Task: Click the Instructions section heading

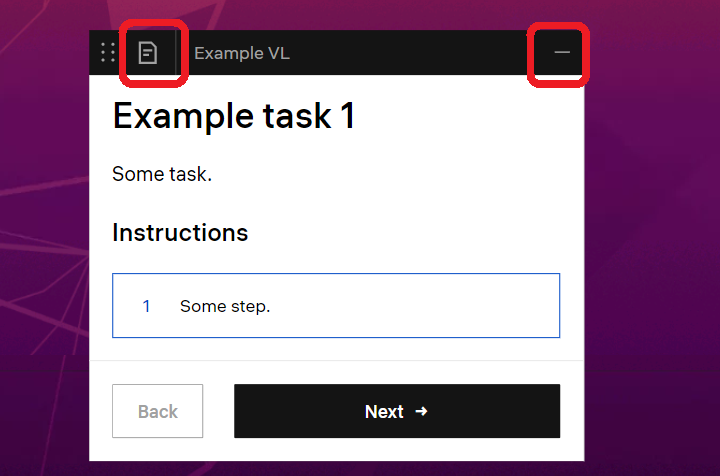Action: click(x=180, y=233)
